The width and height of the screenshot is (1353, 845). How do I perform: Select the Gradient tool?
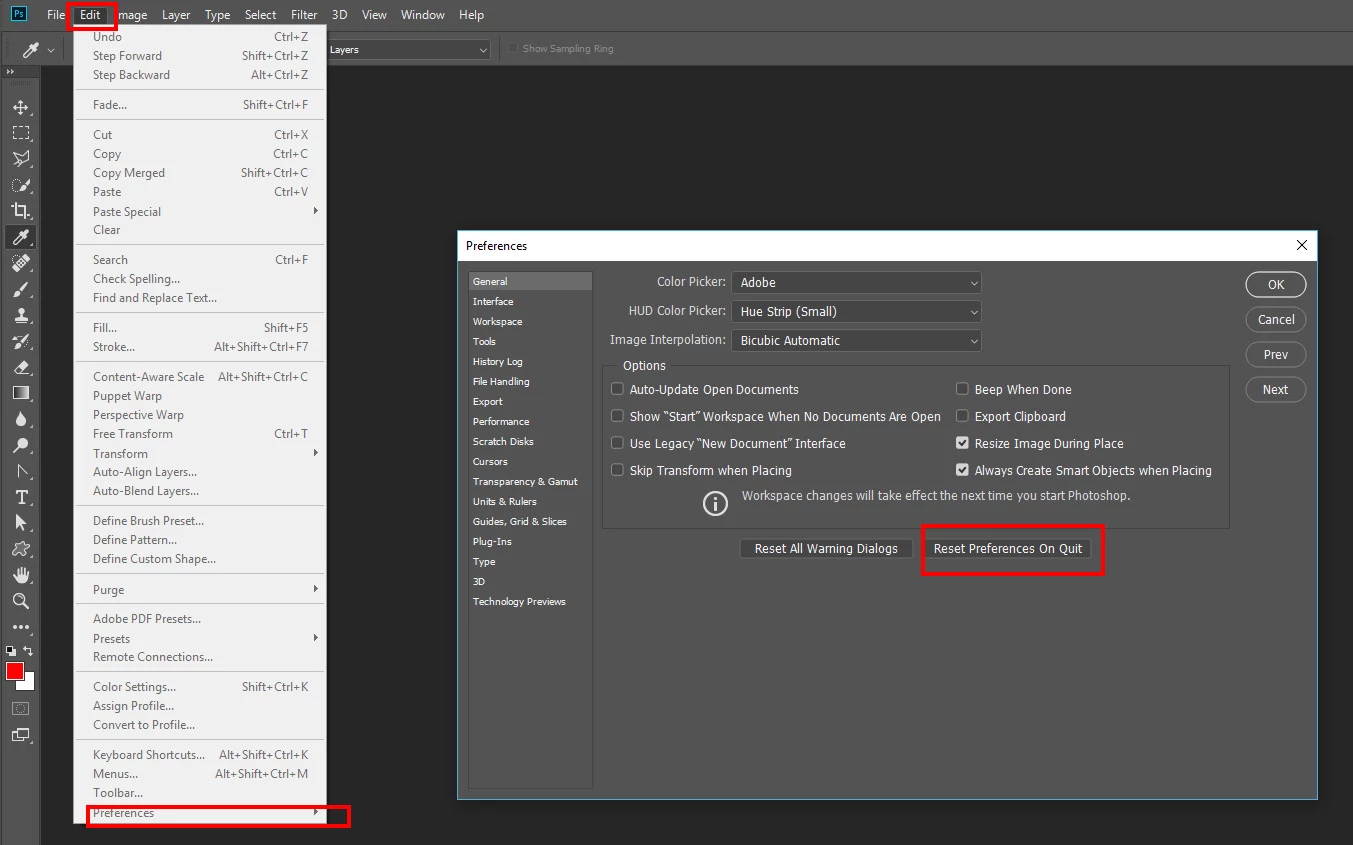(20, 393)
